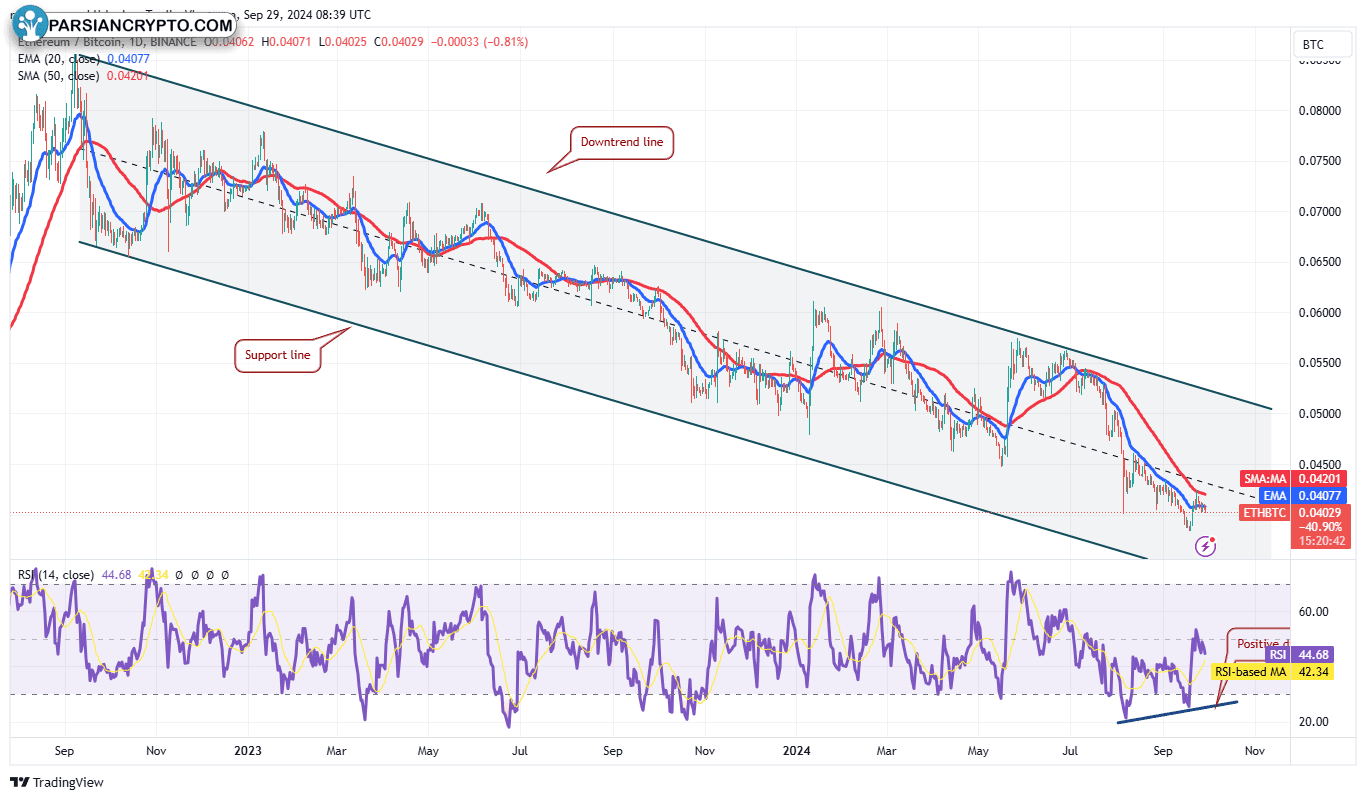This screenshot has width=1366, height=800.
Task: Select the 'Support line' callout label
Action: click(x=278, y=355)
